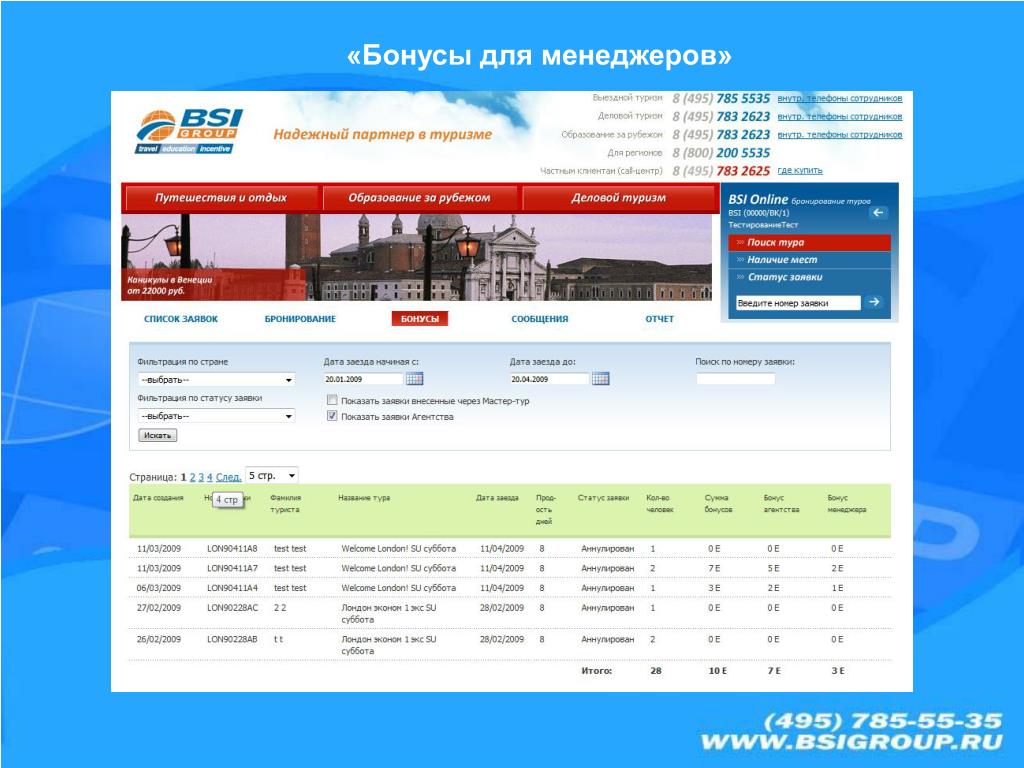This screenshot has height=768, width=1024.
Task: Click Бонус менеджера column header
Action: [847, 504]
